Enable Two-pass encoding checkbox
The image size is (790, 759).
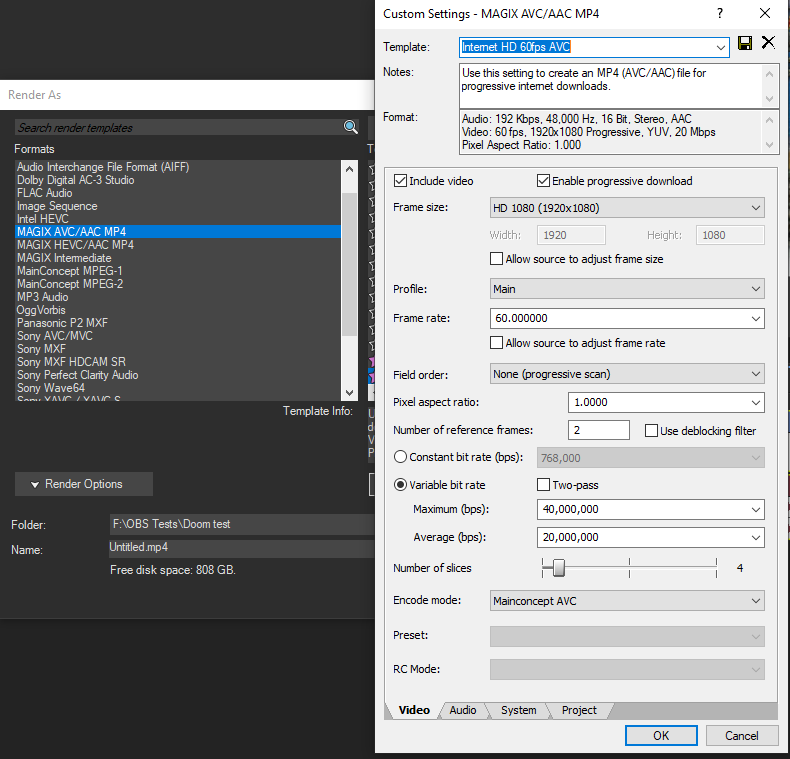[543, 485]
